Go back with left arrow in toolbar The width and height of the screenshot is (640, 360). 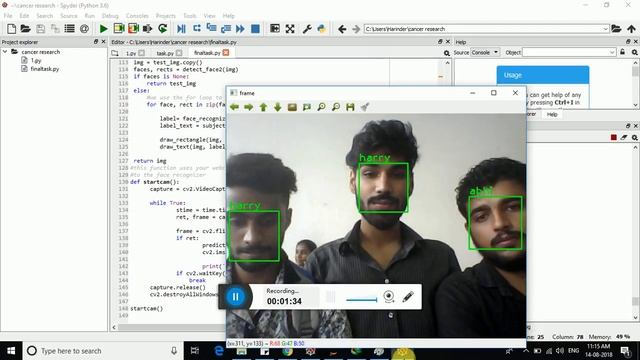[342, 29]
